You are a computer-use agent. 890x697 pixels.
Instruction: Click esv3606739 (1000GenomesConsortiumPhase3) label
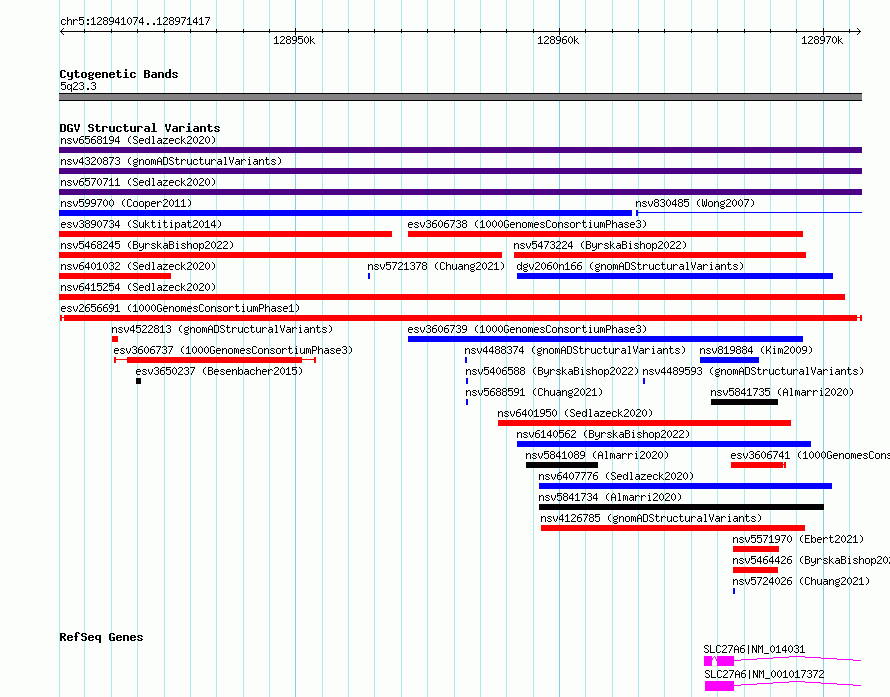527,329
